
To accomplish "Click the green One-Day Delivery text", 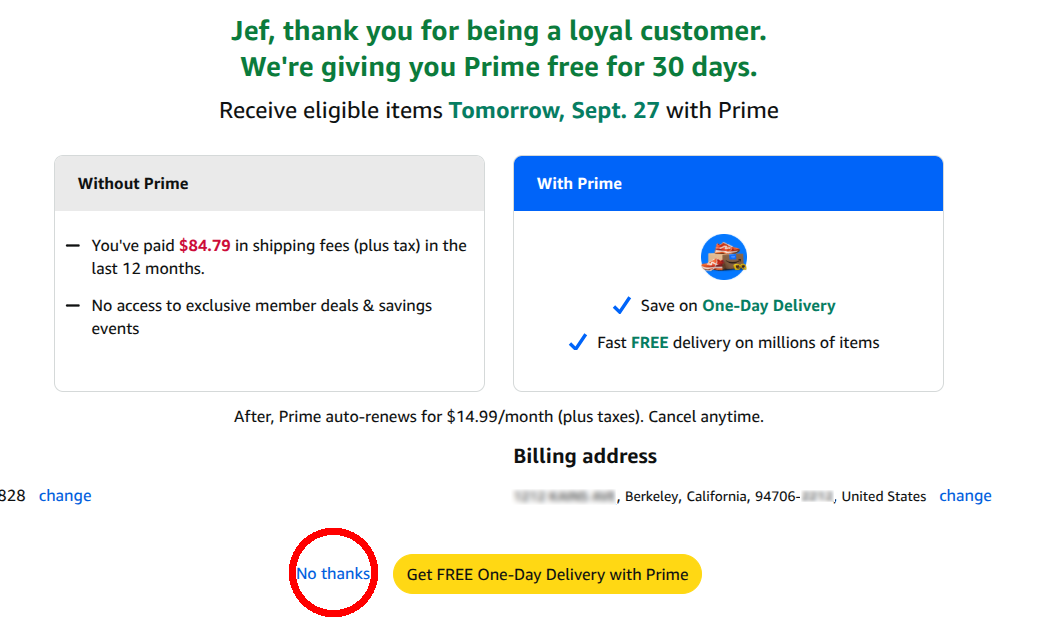I will pyautogui.click(x=768, y=306).
